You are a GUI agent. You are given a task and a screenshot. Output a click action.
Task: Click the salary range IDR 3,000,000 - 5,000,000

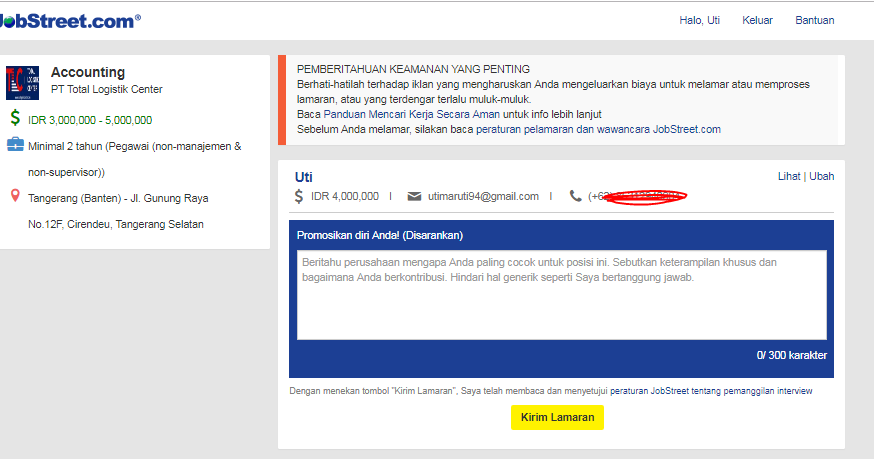[90, 120]
